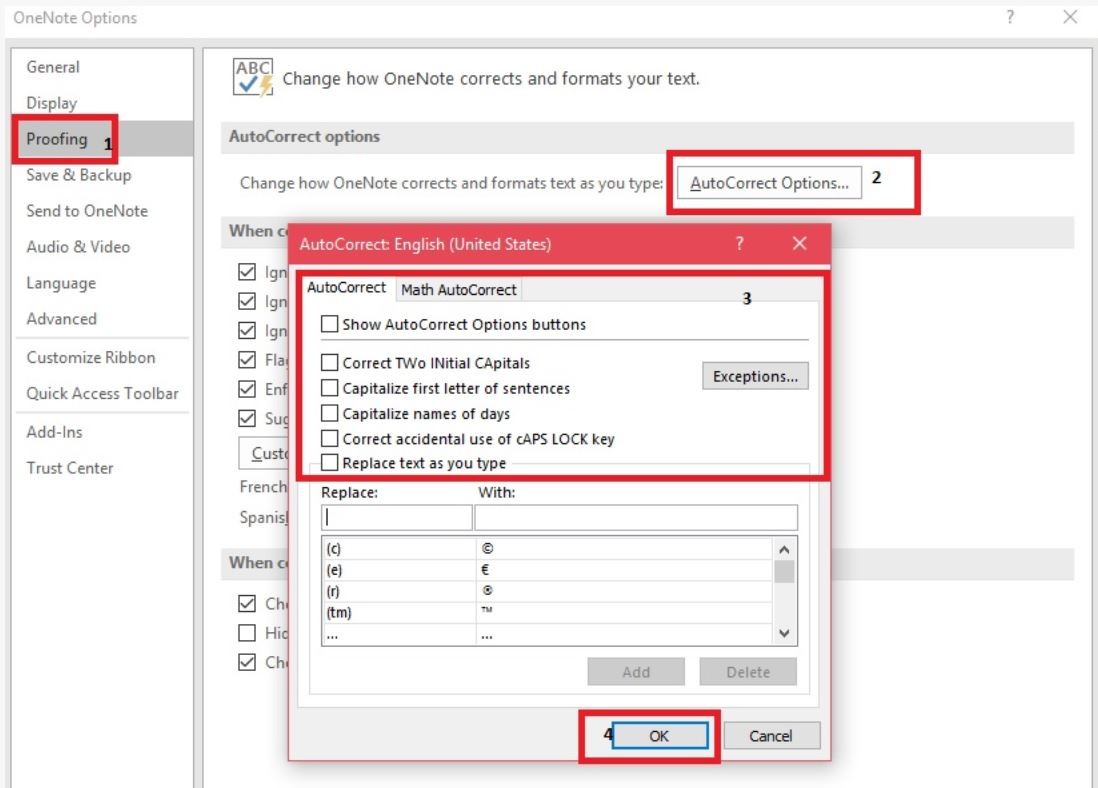Open help in the AutoCorrect dialog
1098x788 pixels.
[x=739, y=243]
